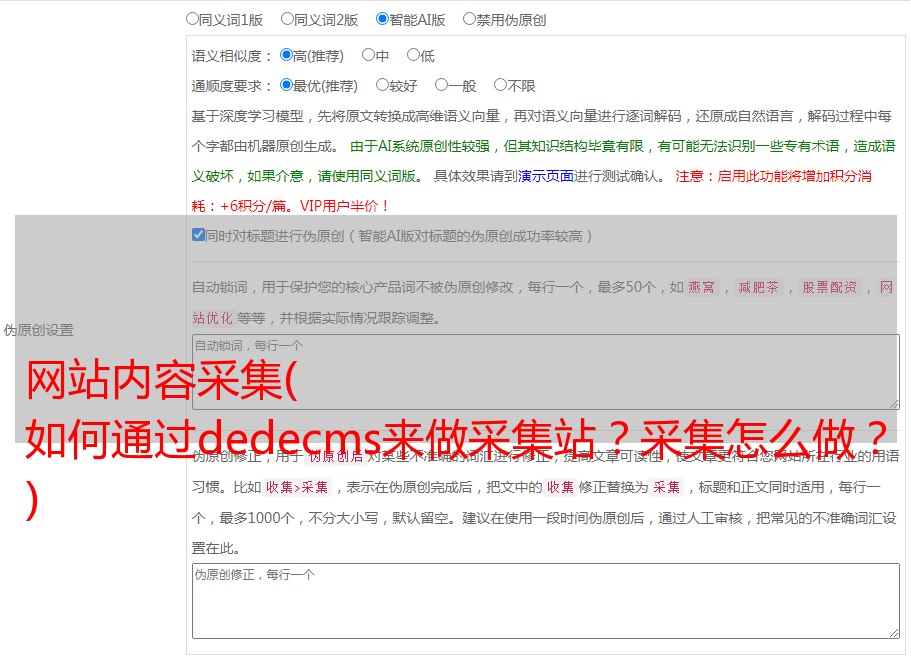Viewport: 911px width, 658px height.
Task: Click the 收集>采集 example tag
Action: (x=297, y=487)
